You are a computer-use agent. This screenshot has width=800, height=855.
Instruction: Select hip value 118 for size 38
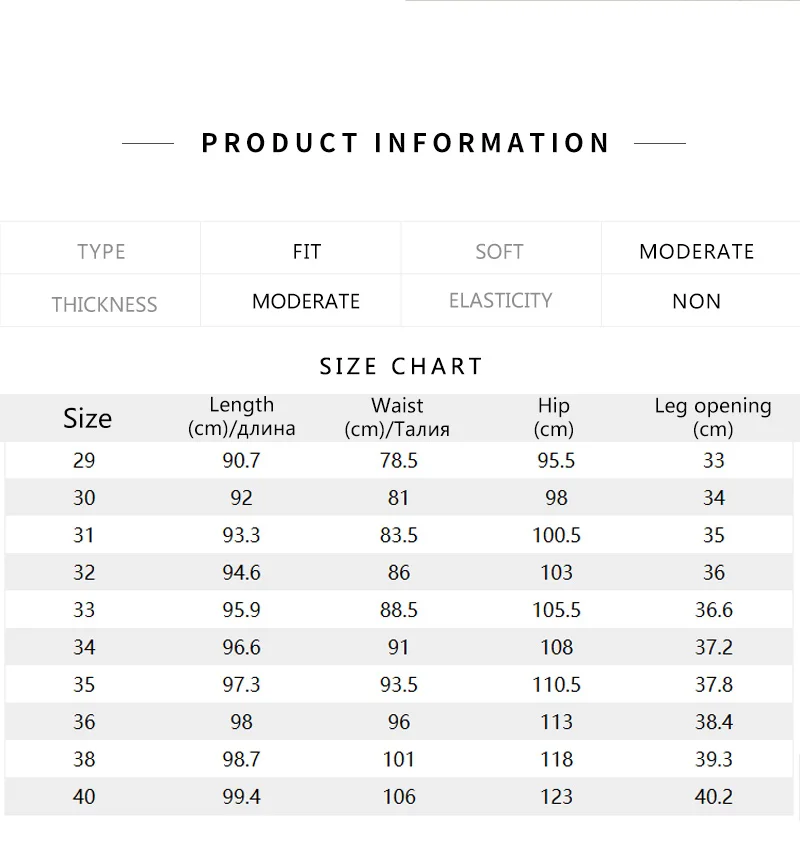coord(556,759)
